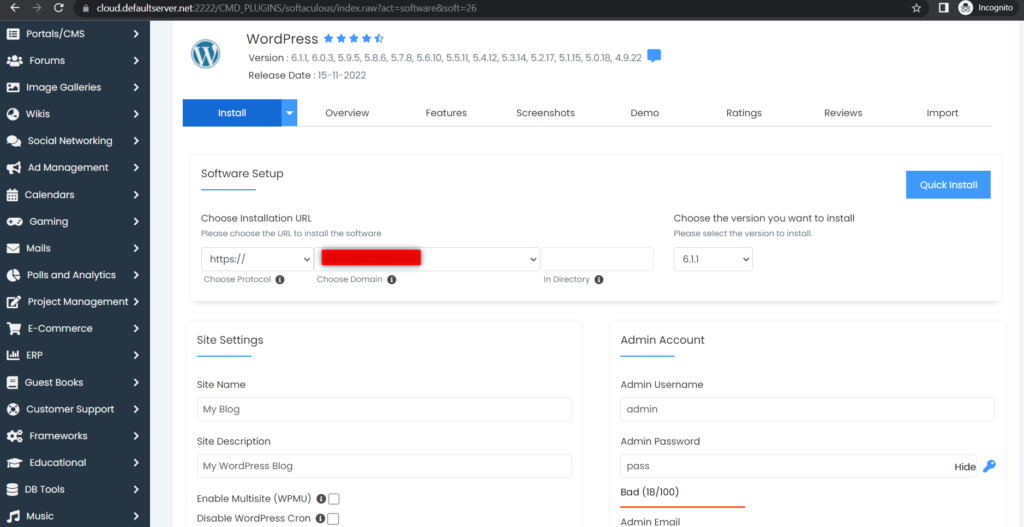Click the Forums people icon
The image size is (1024, 527).
coord(14,61)
